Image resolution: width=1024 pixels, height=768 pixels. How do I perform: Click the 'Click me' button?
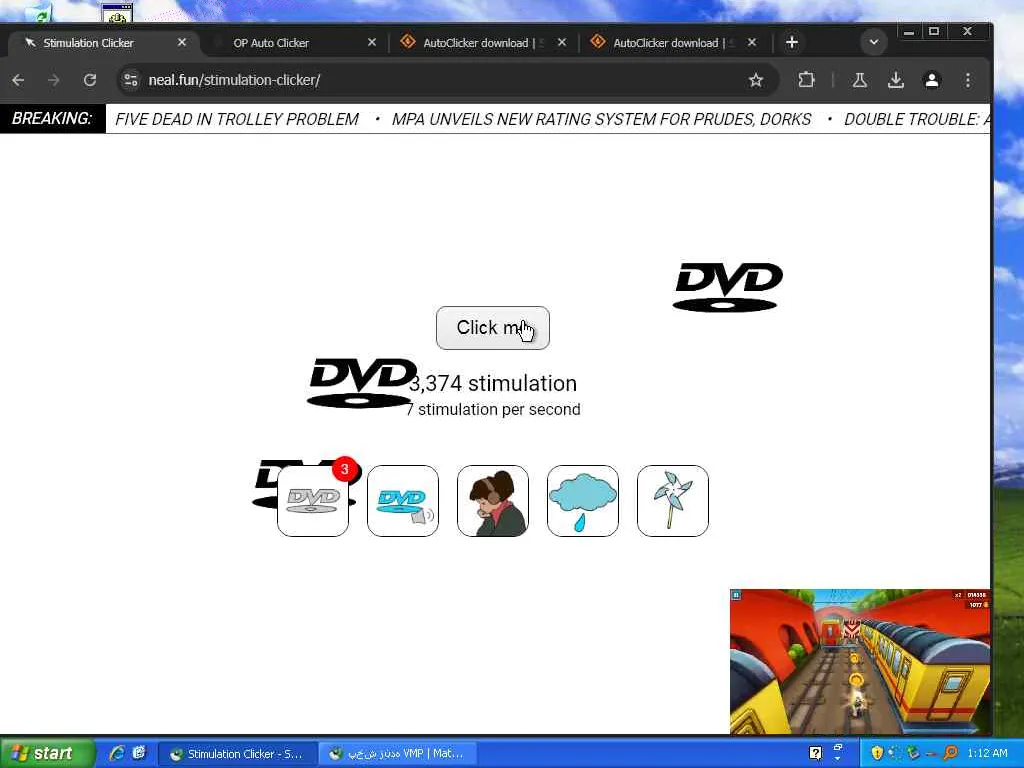(492, 328)
